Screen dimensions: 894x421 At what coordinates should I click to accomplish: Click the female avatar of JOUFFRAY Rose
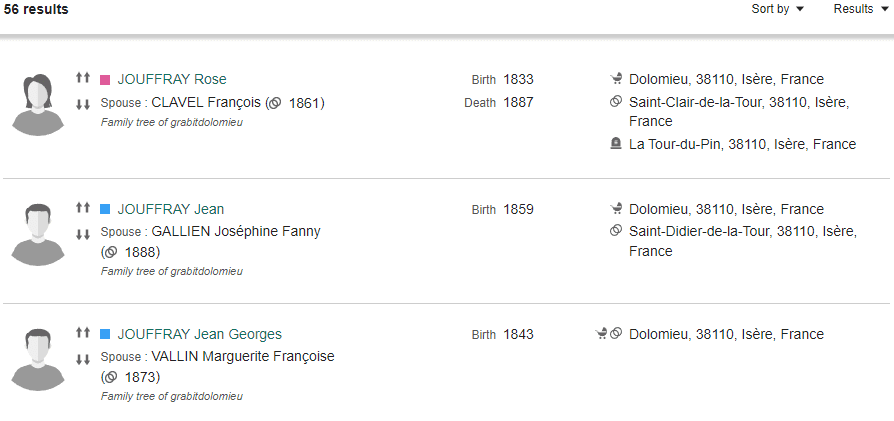tap(38, 104)
